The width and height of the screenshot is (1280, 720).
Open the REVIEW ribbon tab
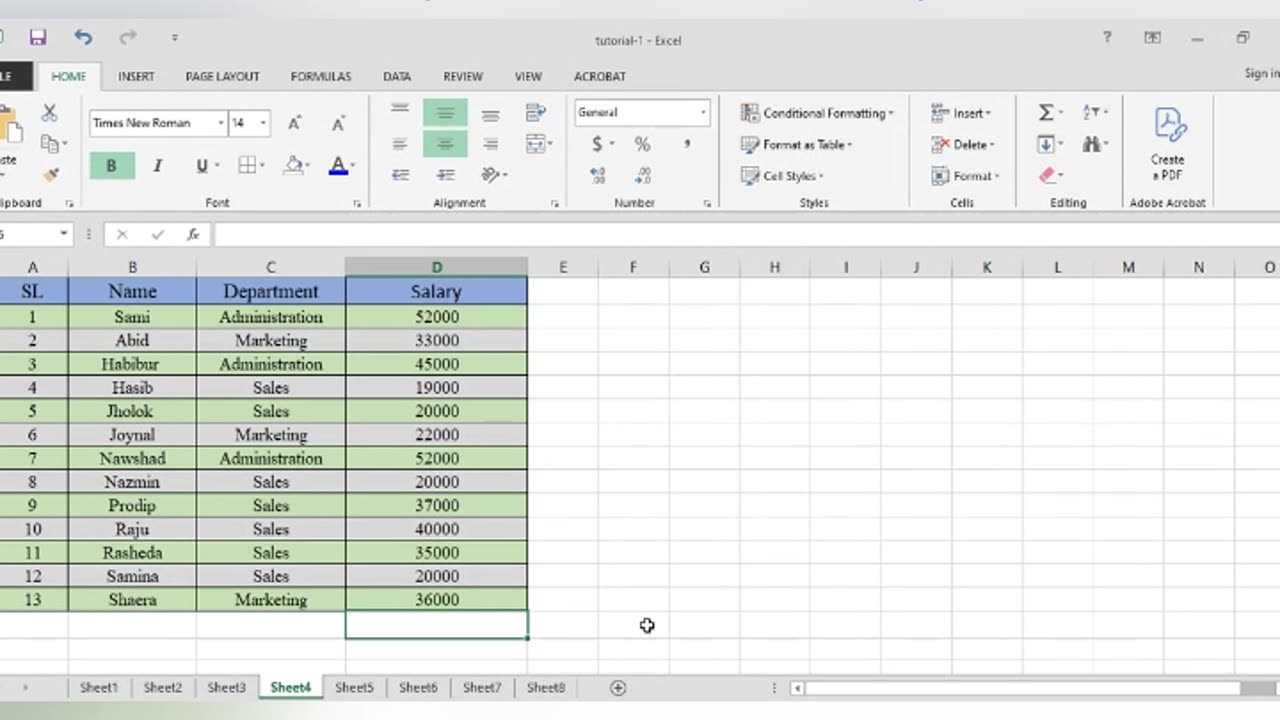[463, 76]
